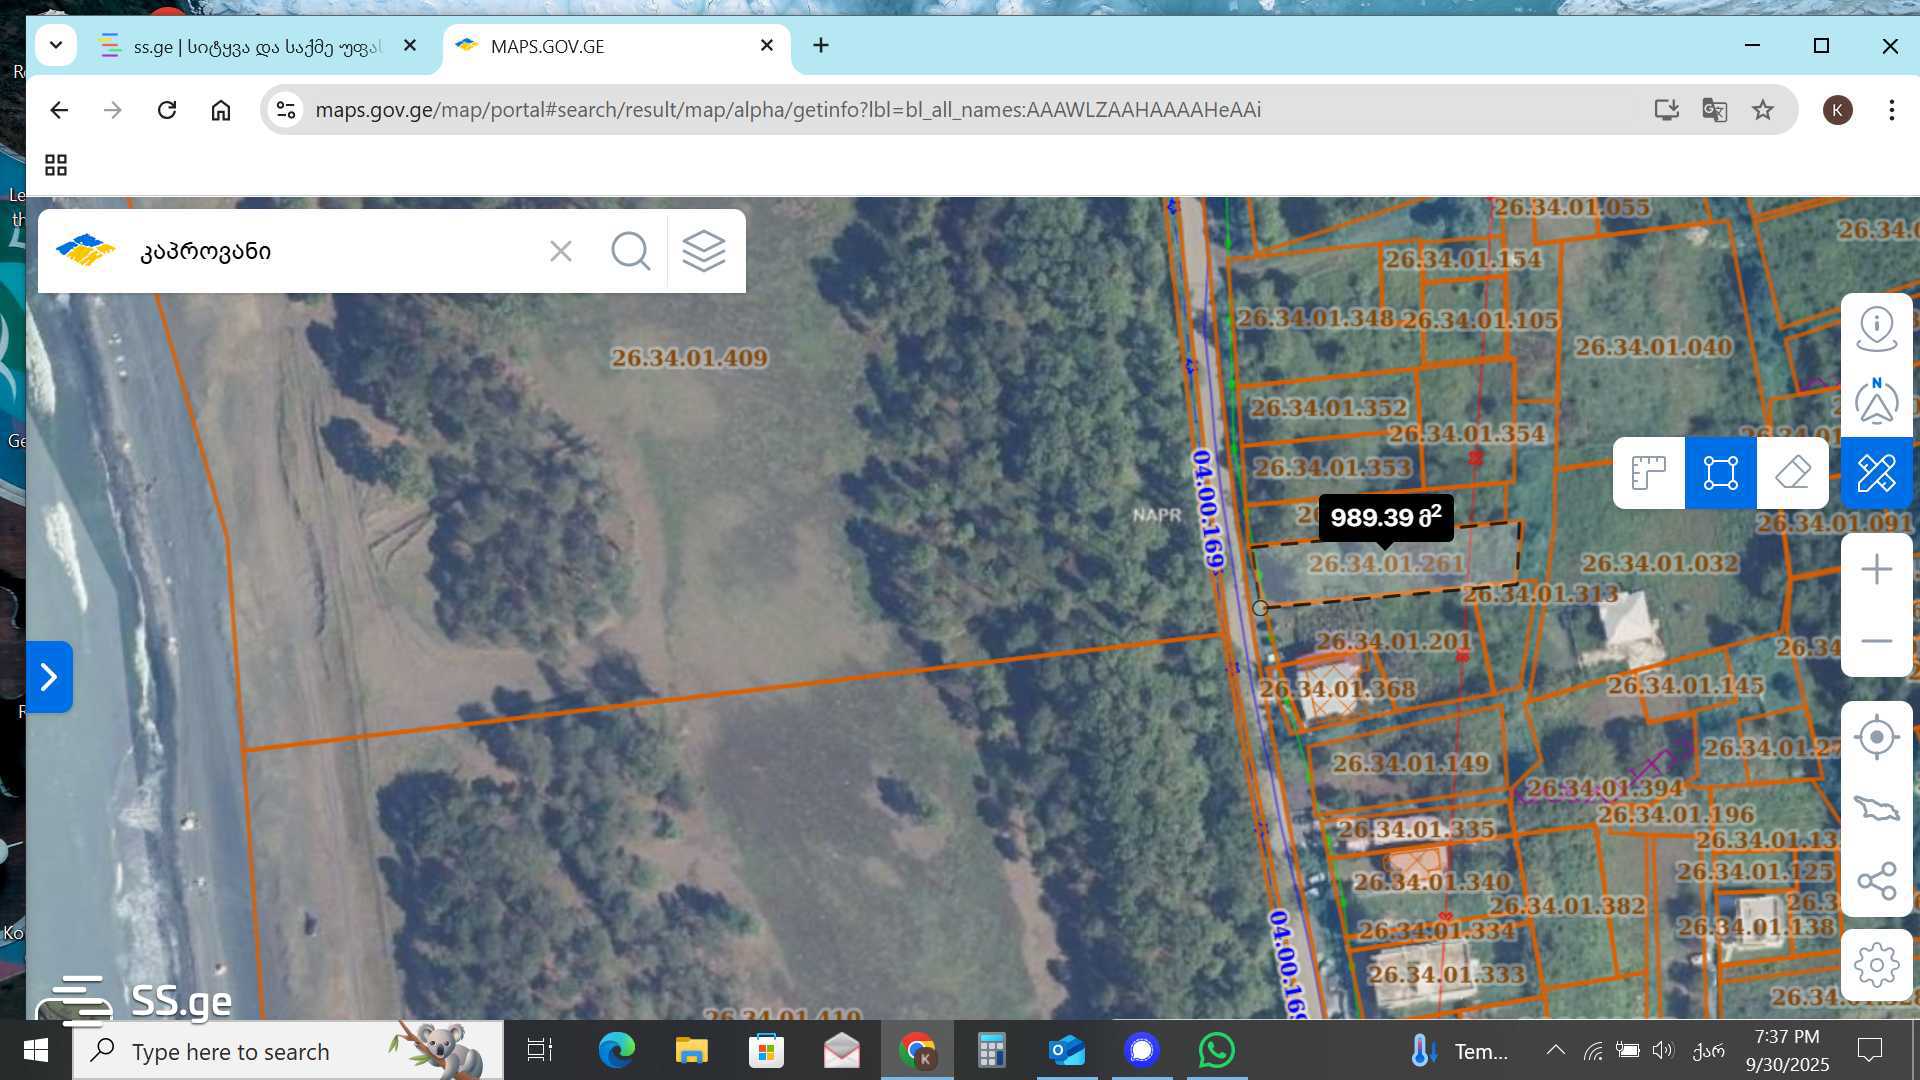The height and width of the screenshot is (1080, 1920).
Task: Click parcel label 26.34.01.409
Action: click(690, 358)
